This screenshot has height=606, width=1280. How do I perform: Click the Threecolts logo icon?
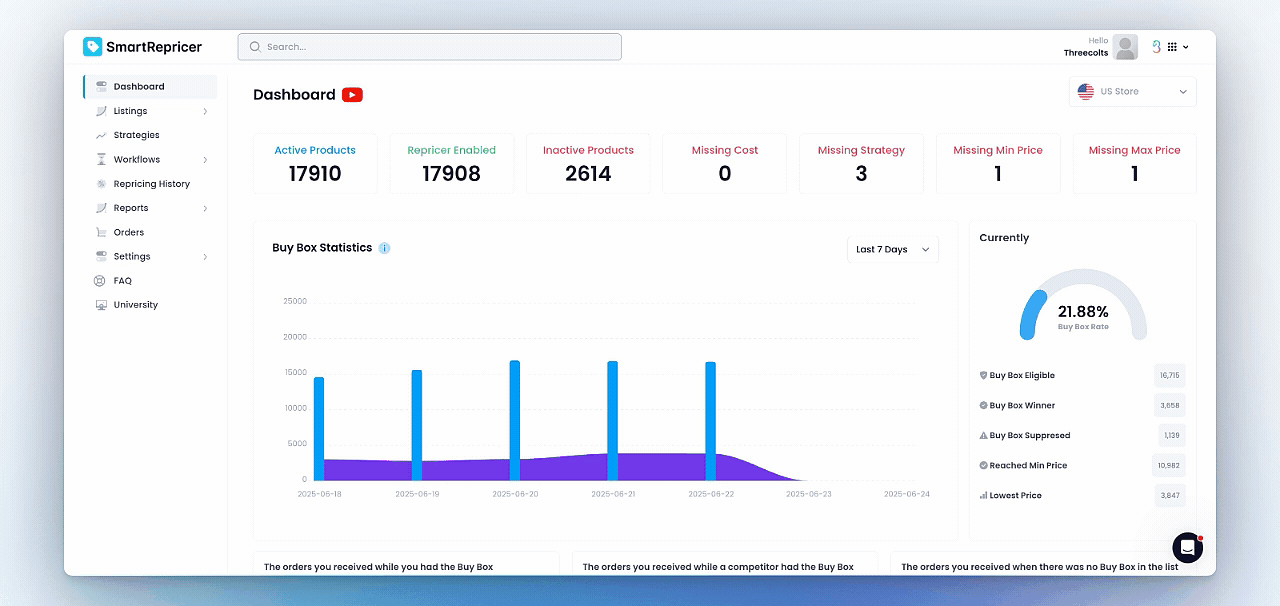1156,47
